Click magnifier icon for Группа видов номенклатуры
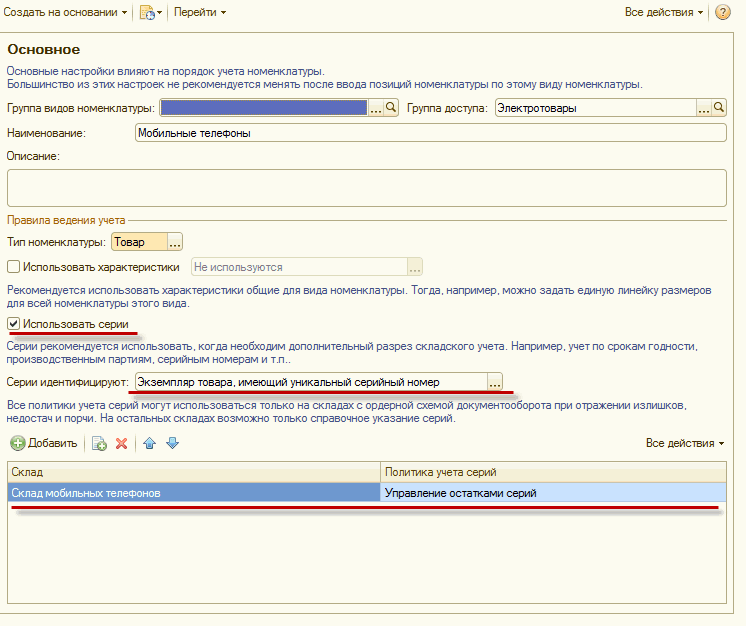The image size is (746, 626). point(392,107)
